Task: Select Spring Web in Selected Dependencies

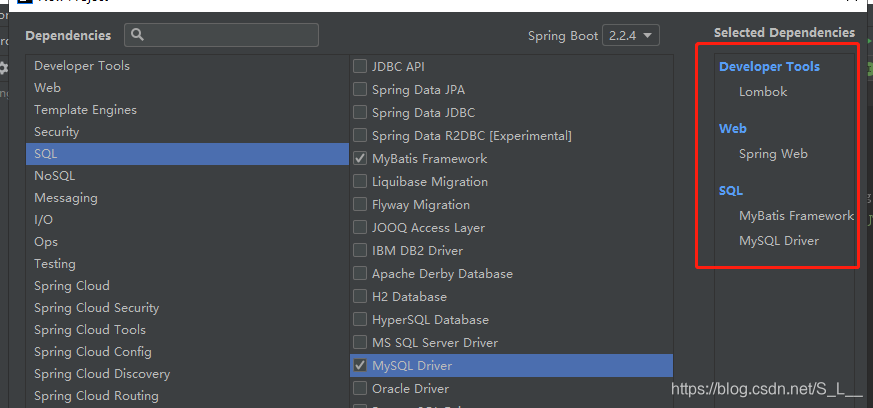Action: 773,154
